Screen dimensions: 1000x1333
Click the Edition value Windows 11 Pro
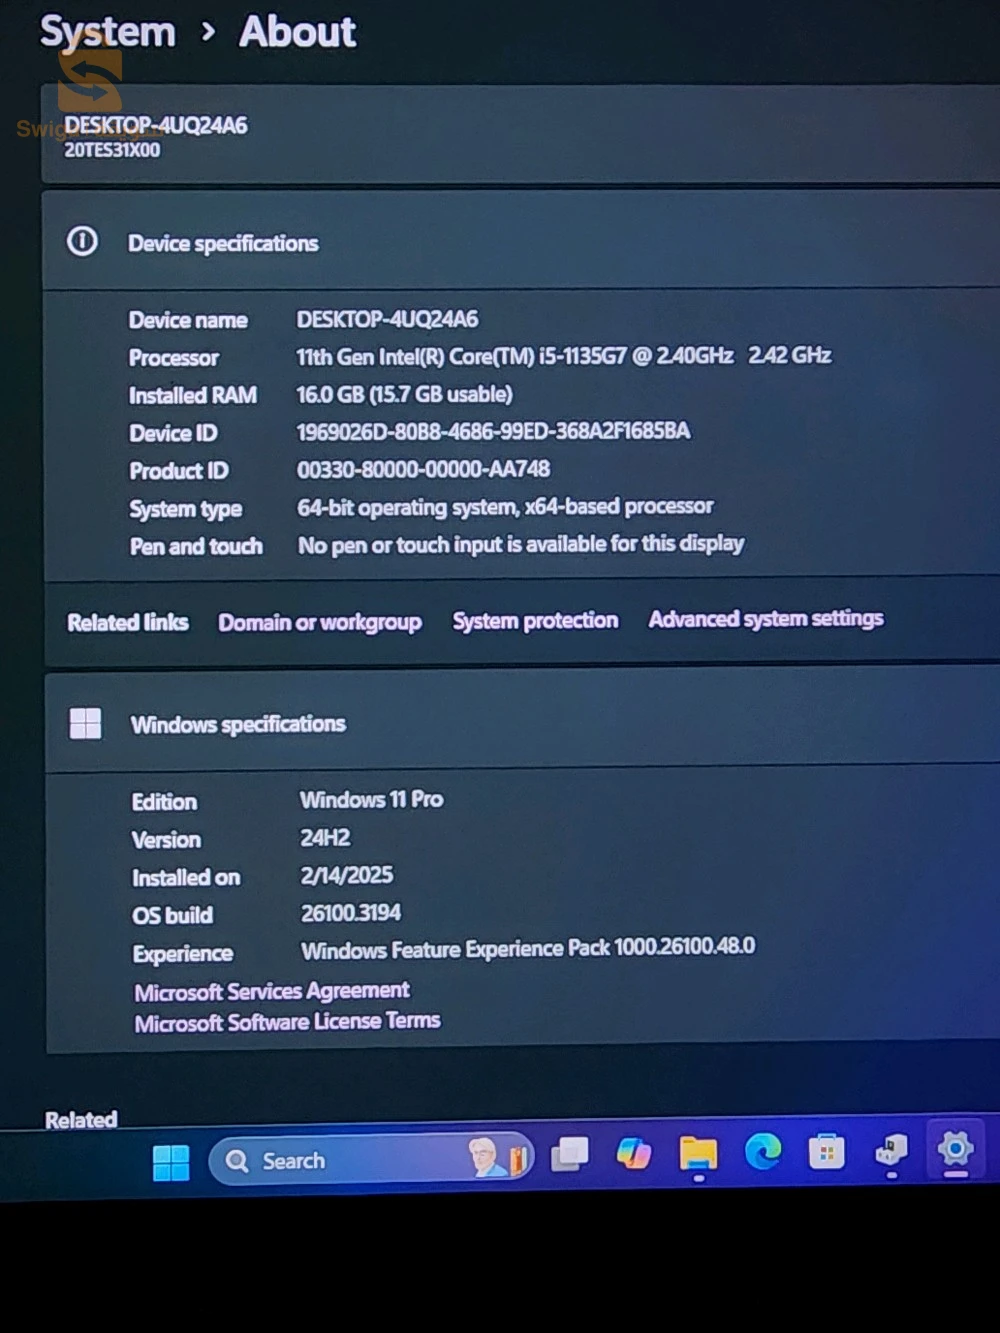tap(372, 799)
